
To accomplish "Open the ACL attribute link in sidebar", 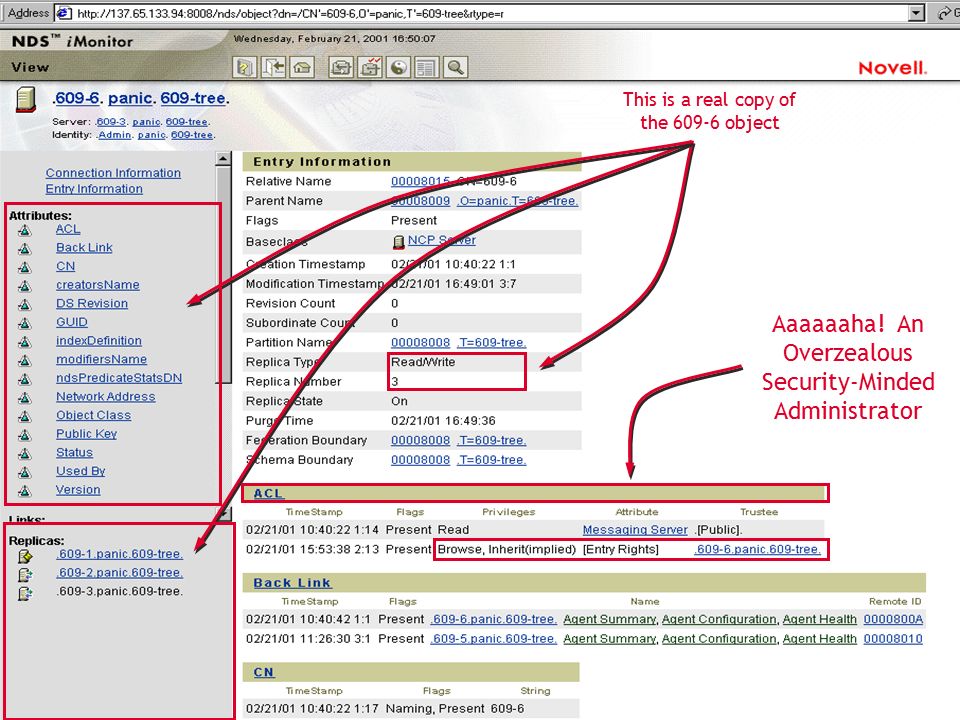I will pos(68,229).
